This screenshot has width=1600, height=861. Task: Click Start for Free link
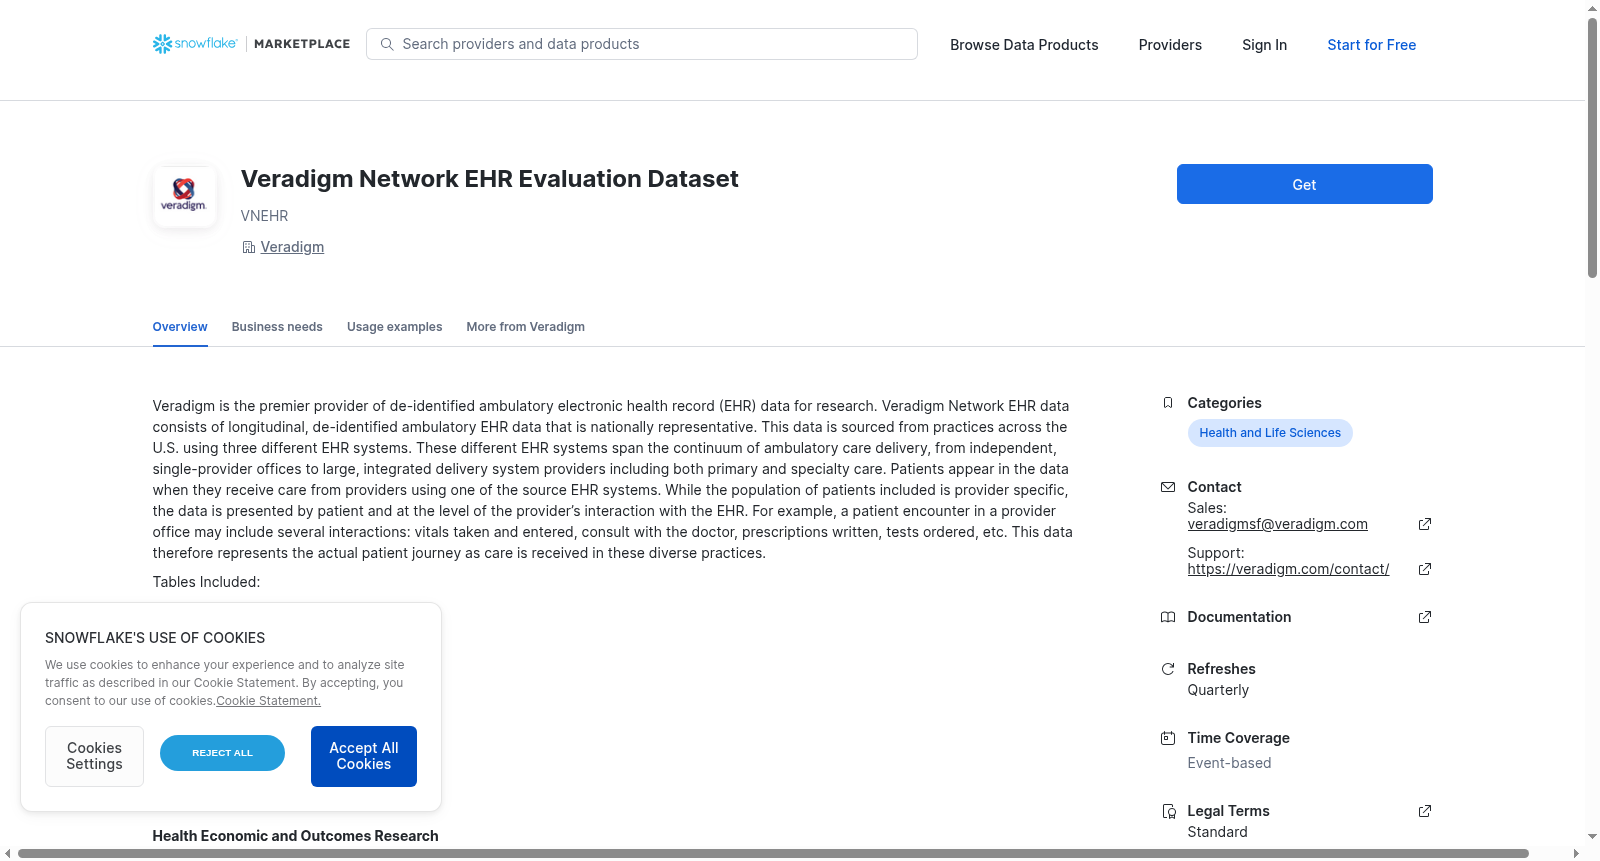pos(1371,45)
